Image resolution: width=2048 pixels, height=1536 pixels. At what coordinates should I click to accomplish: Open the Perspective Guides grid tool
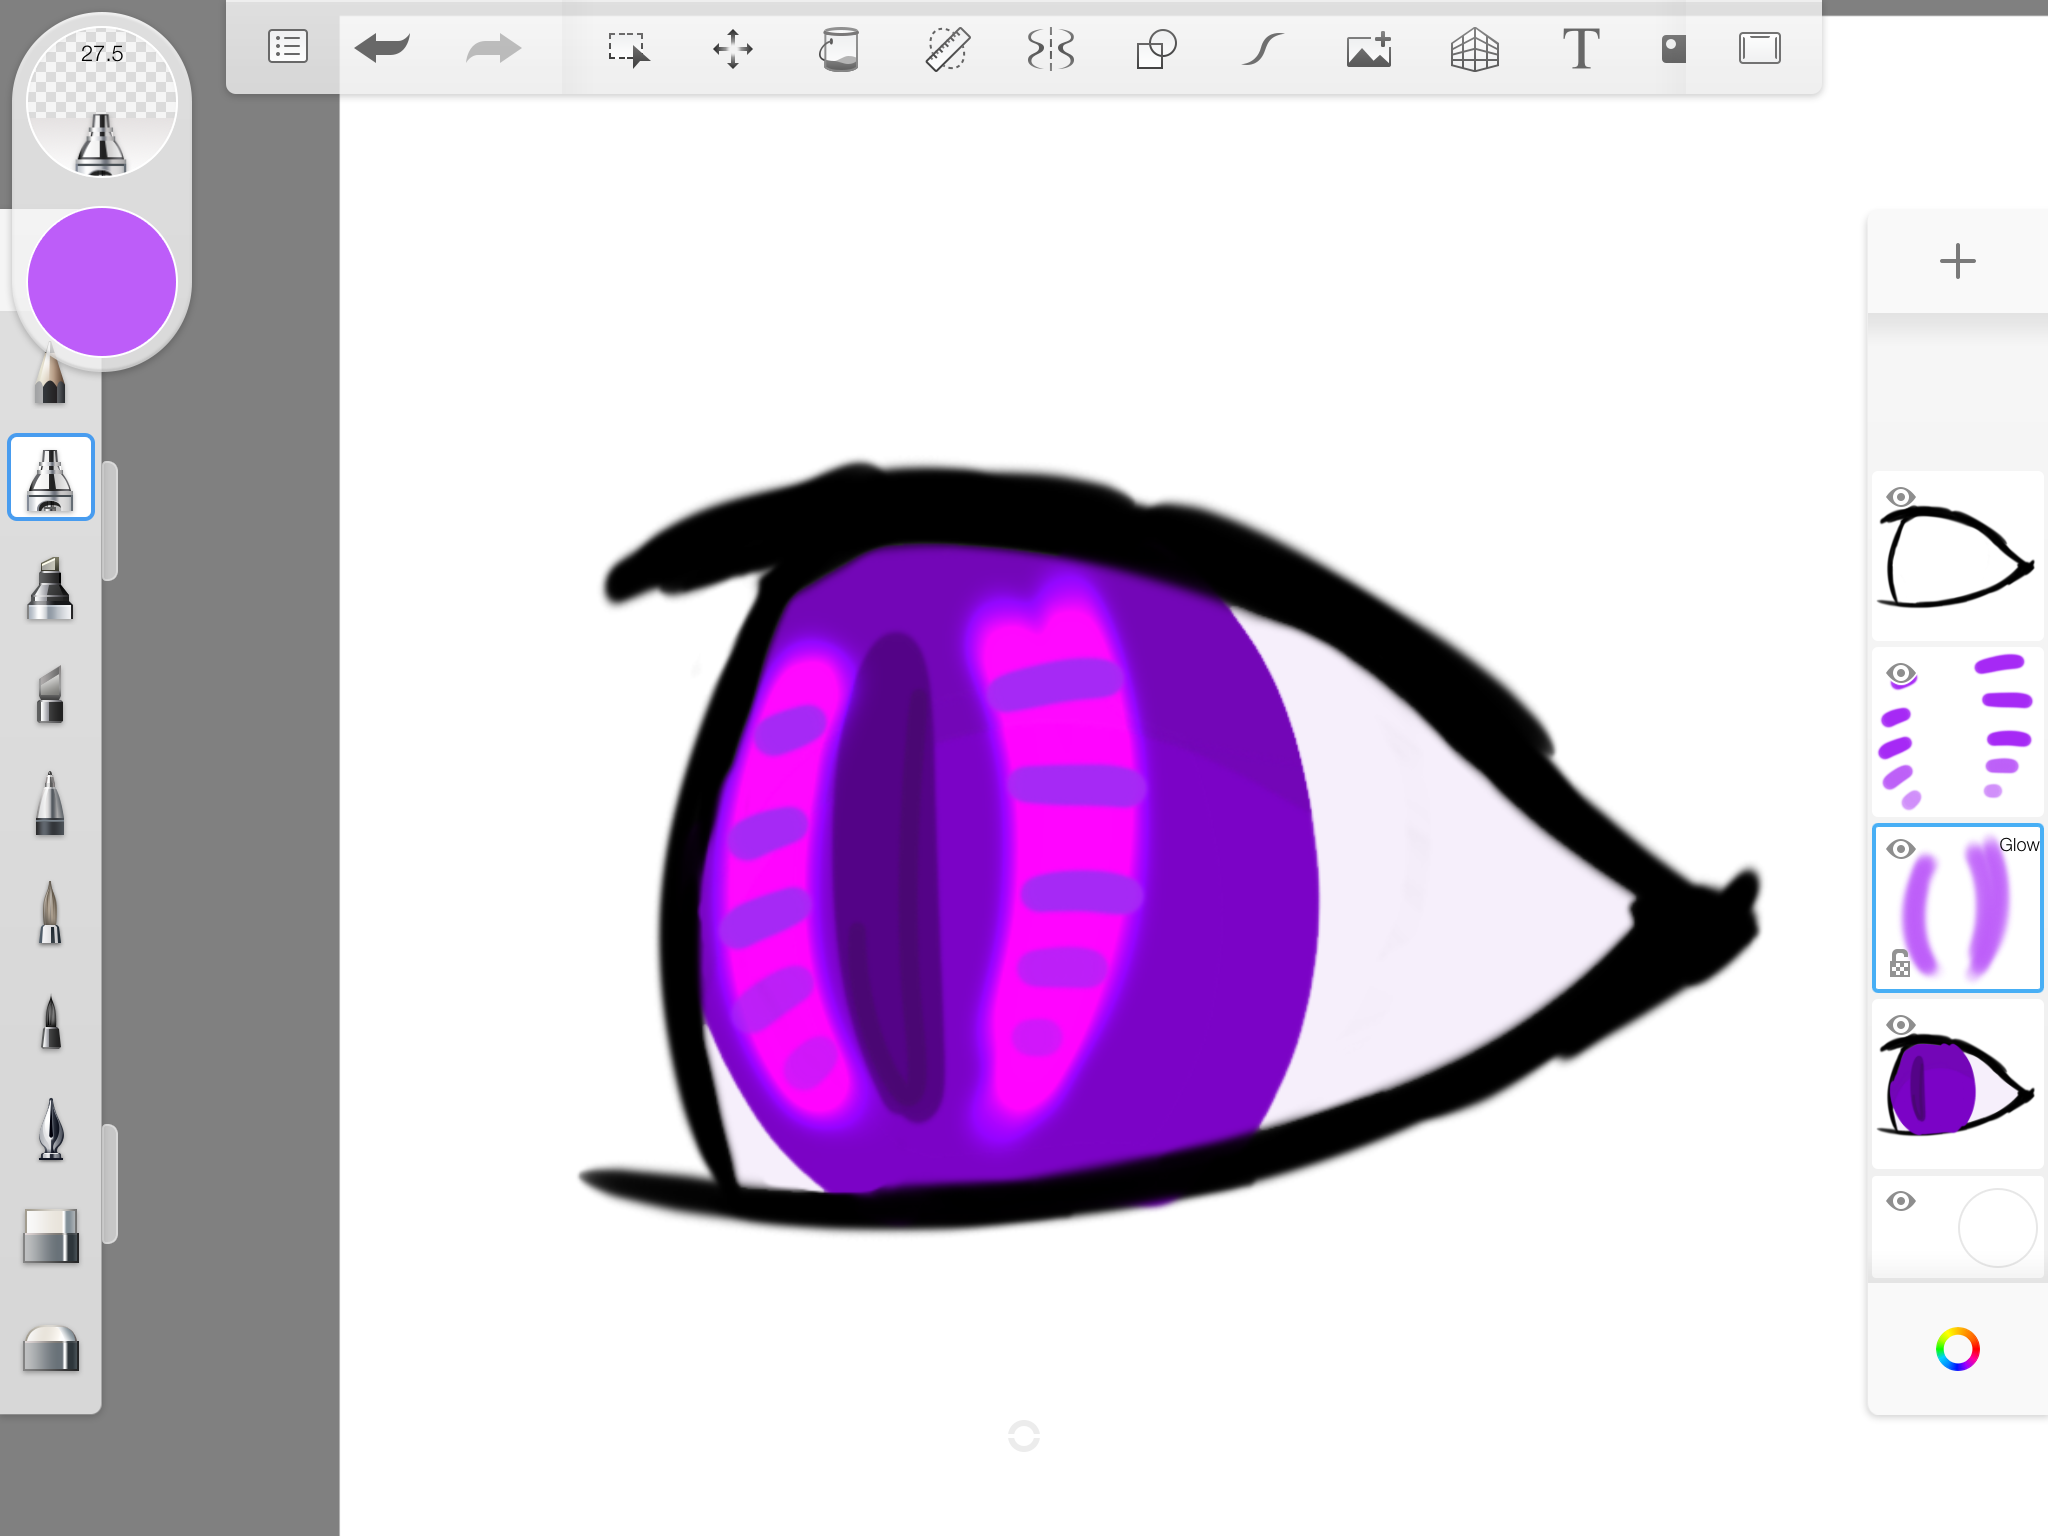coord(1475,48)
